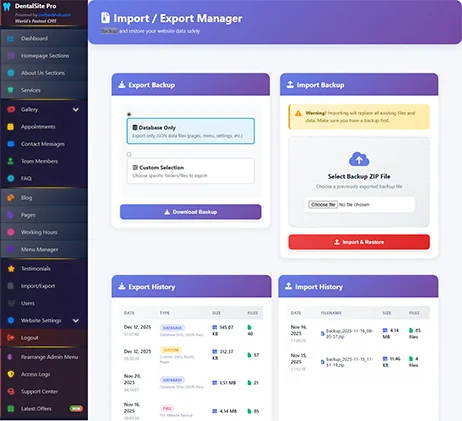Click the Custom Selection option card
The width and height of the screenshot is (462, 421).
191,171
